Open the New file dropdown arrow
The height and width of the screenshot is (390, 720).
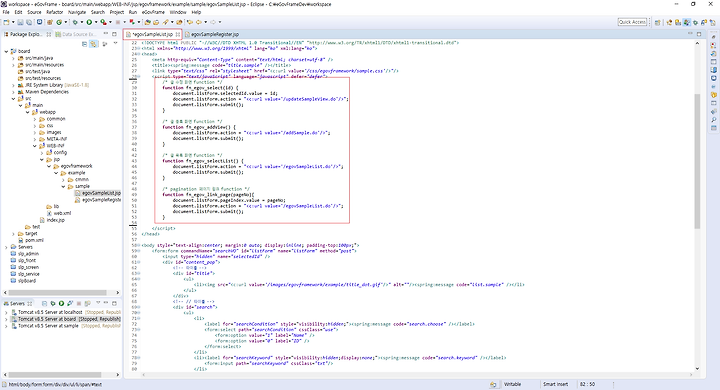13,22
